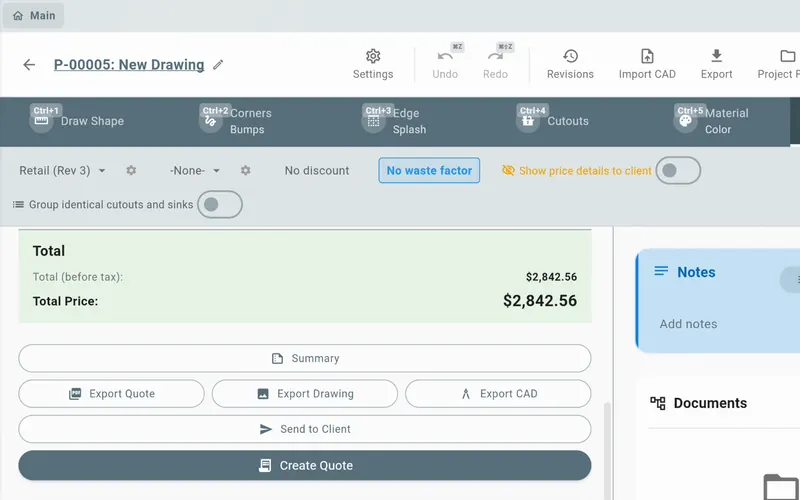The height and width of the screenshot is (500, 800).
Task: Click Send to Client button
Action: pyautogui.click(x=305, y=429)
